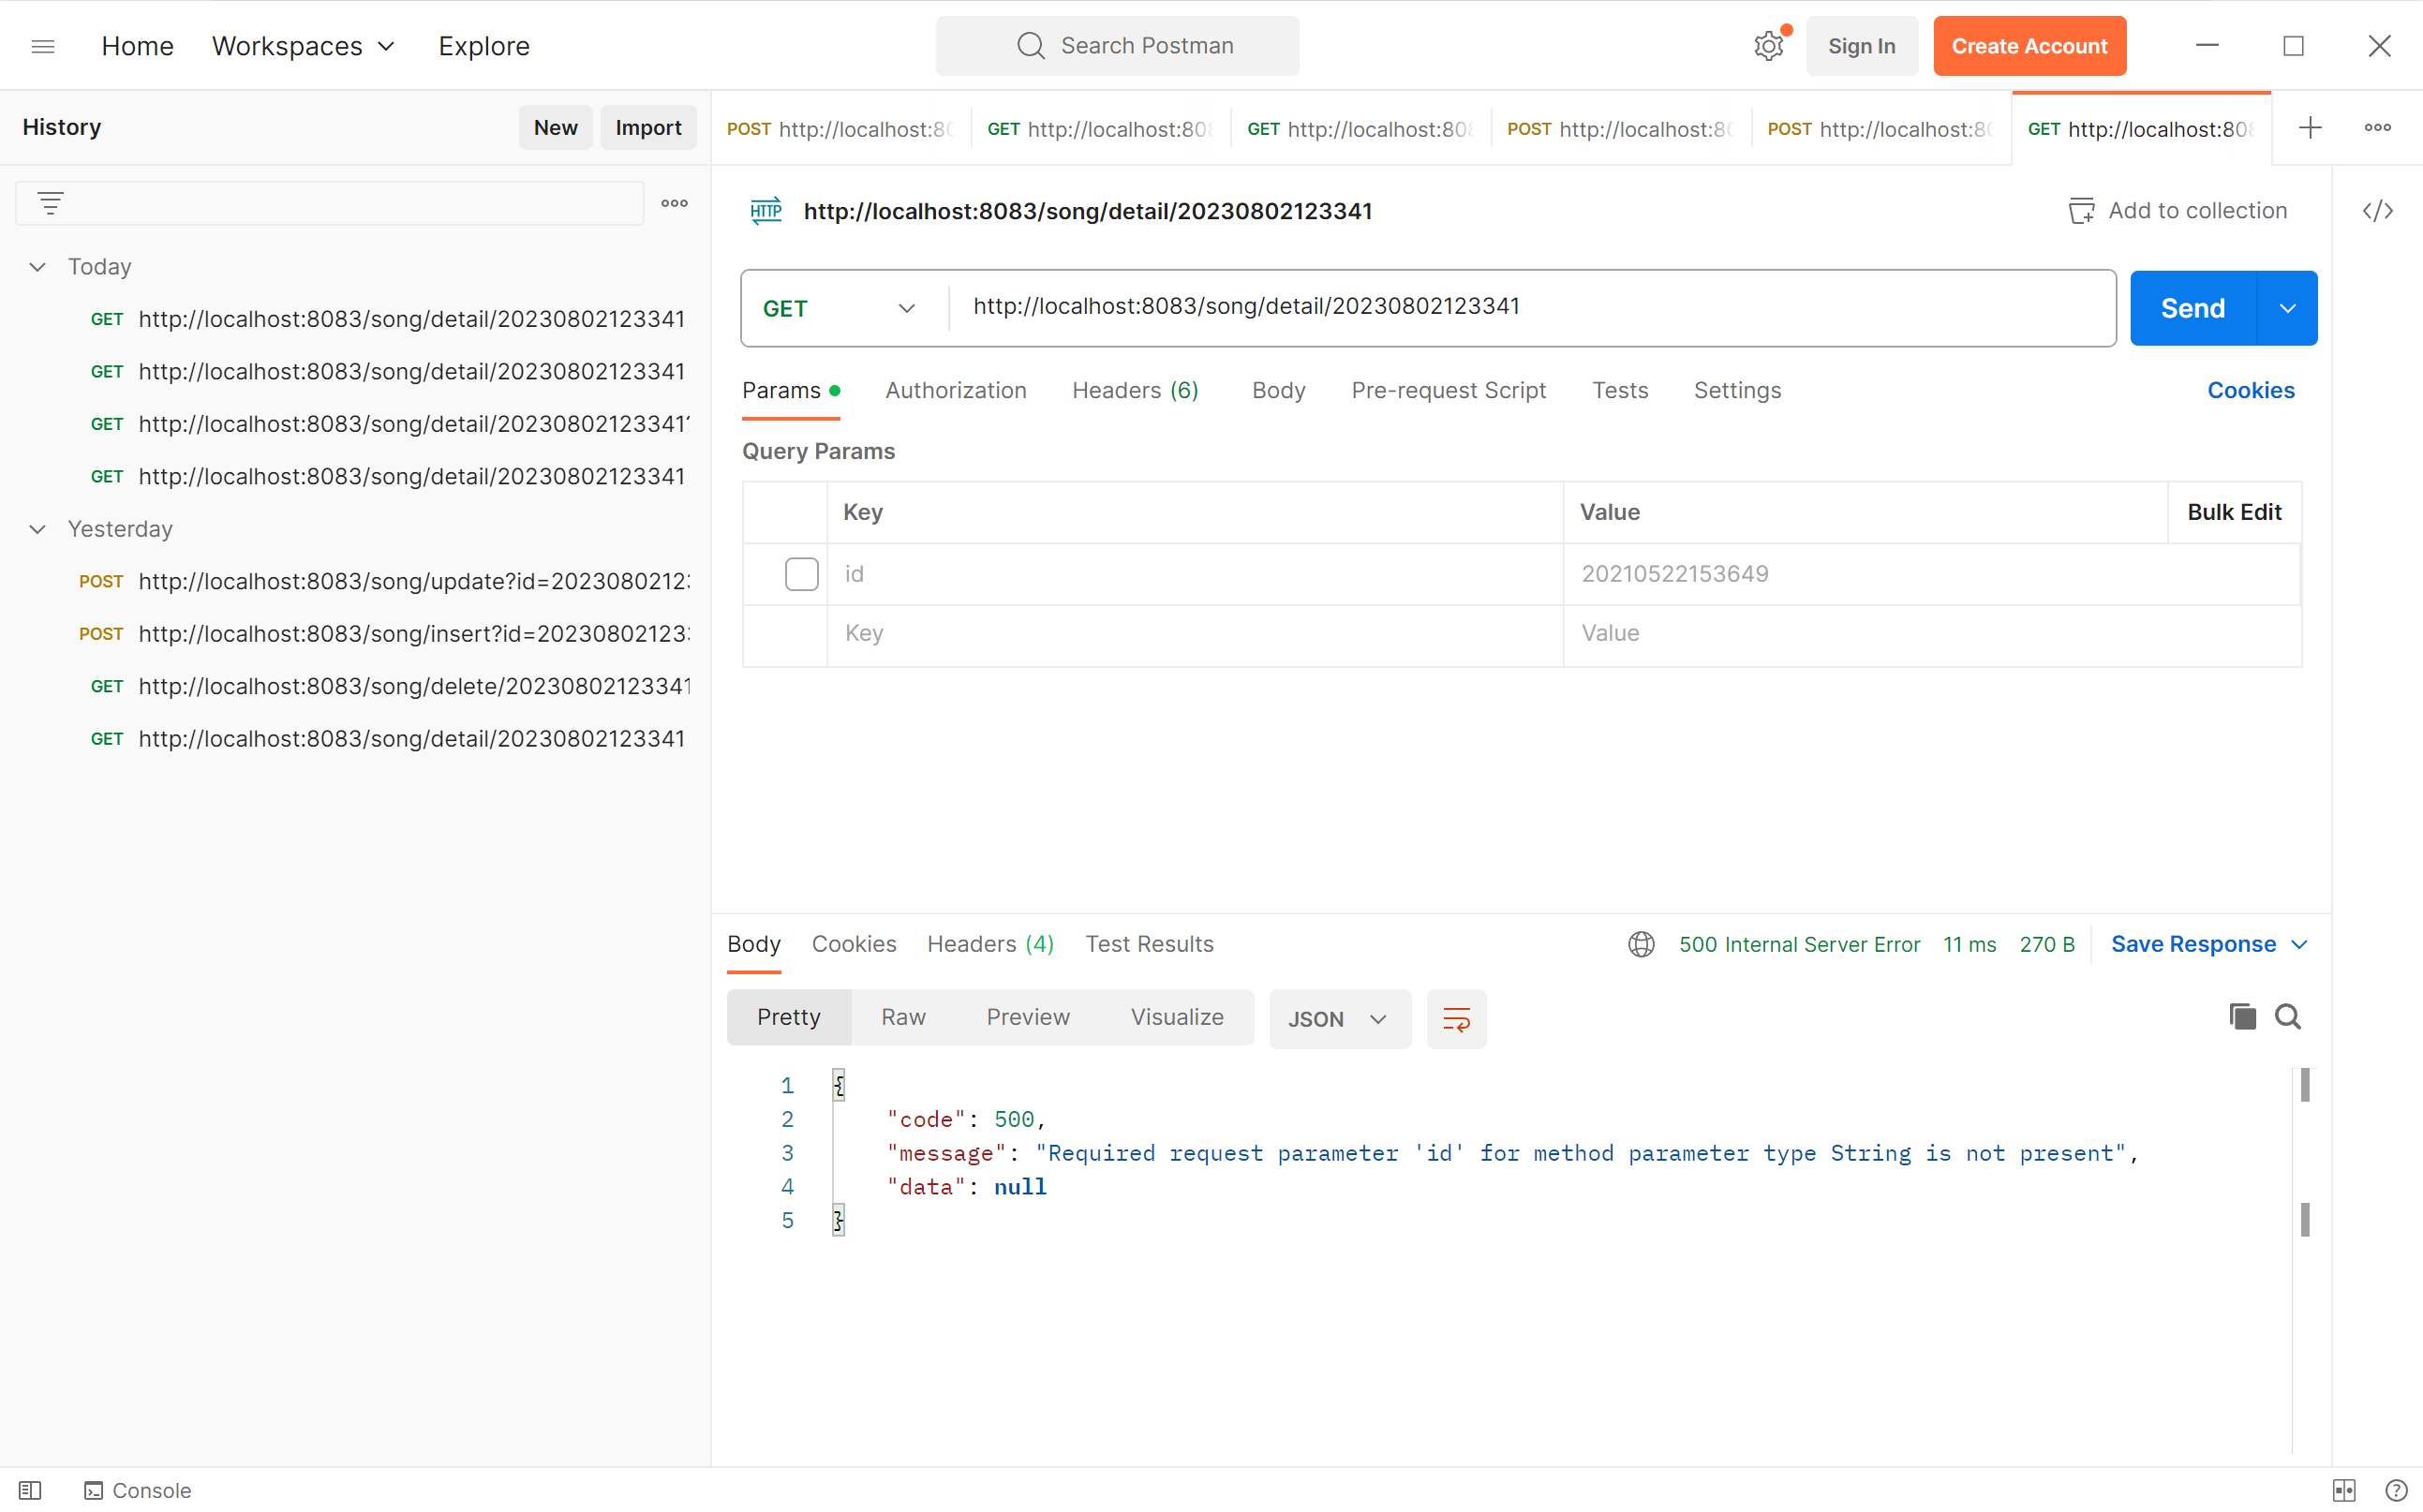Toggle sidebar with bottom-left panel icon
Screen dimensions: 2423x1512
point(30,1490)
